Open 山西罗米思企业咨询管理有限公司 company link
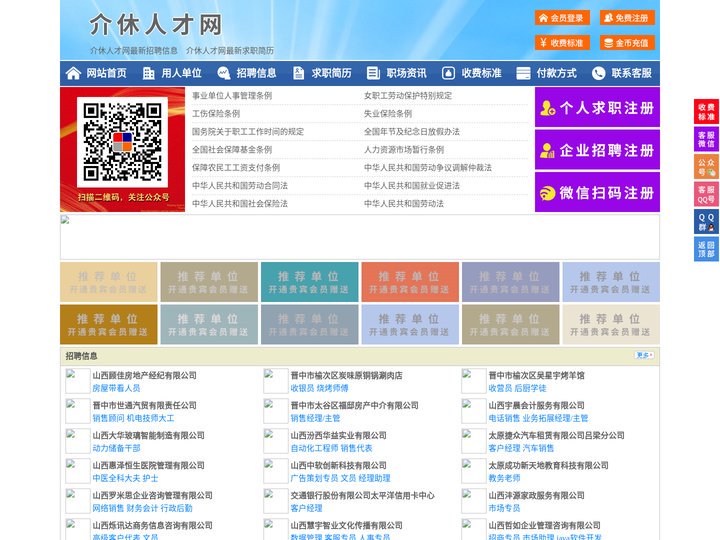 [152, 495]
